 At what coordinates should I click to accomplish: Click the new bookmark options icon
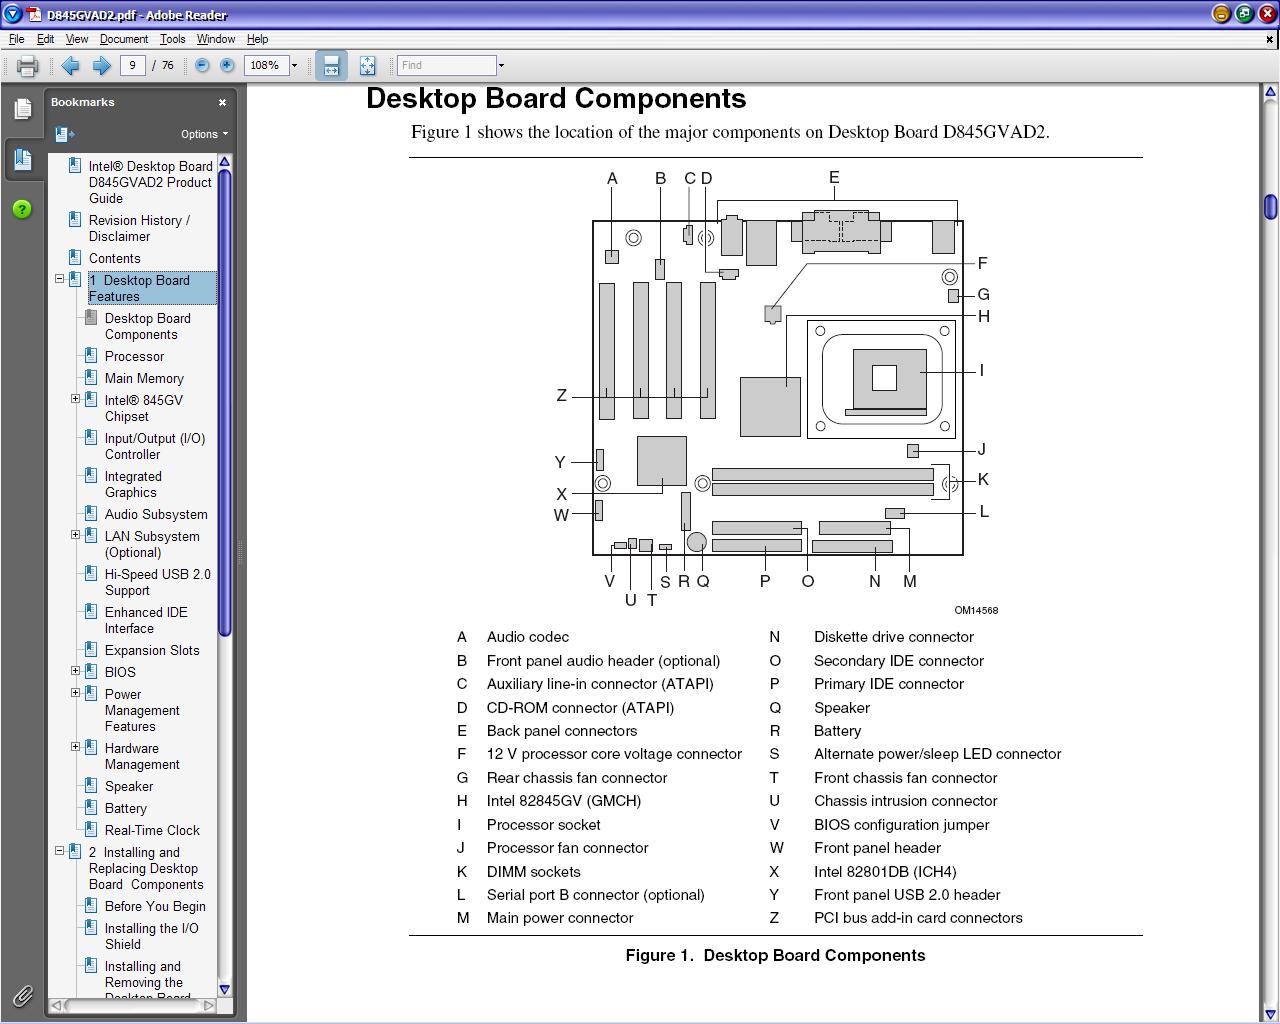pos(64,134)
